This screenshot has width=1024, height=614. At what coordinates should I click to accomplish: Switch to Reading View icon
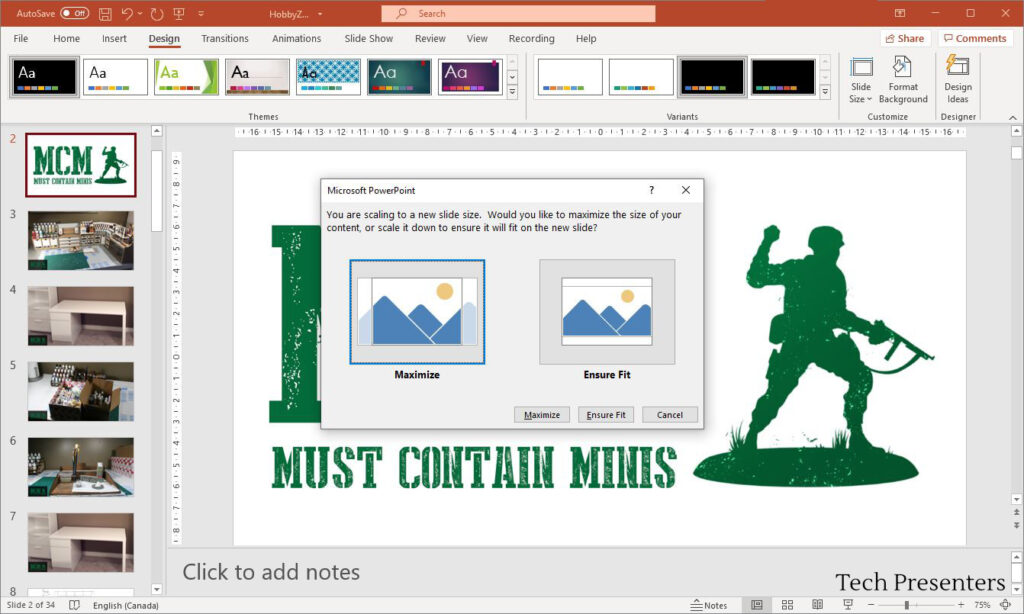click(817, 605)
